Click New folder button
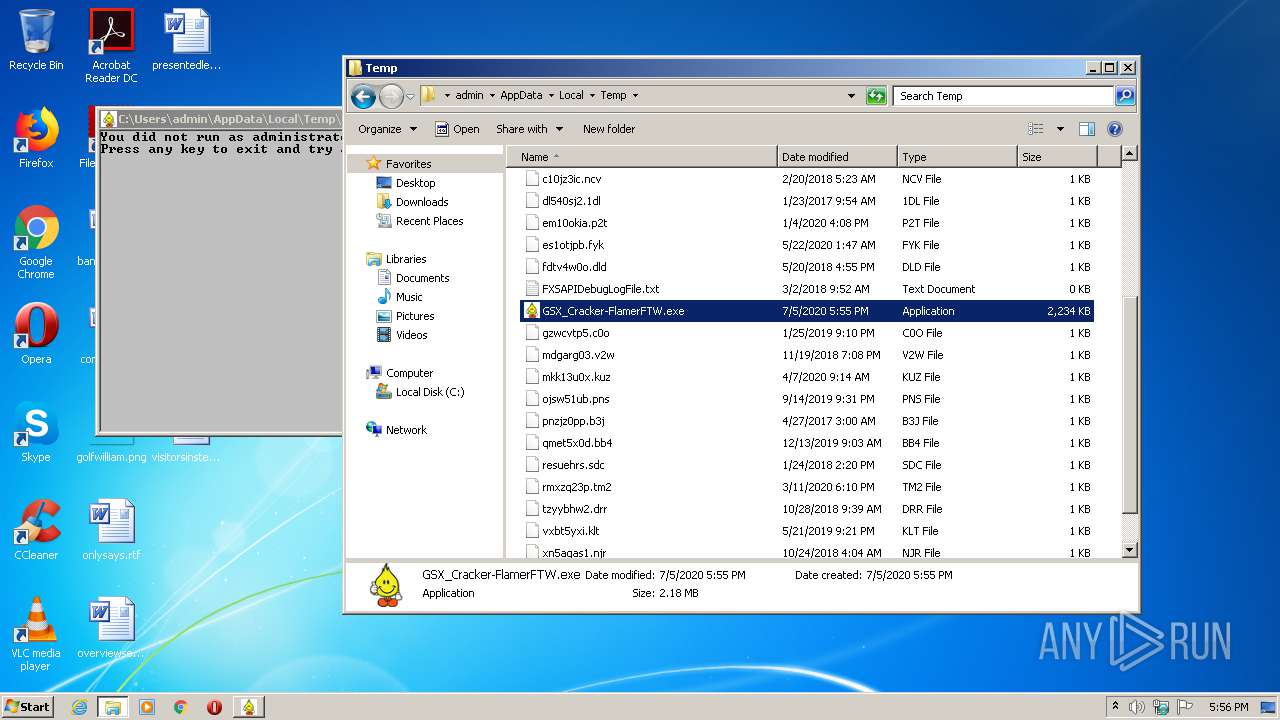Image resolution: width=1280 pixels, height=720 pixels. click(609, 129)
